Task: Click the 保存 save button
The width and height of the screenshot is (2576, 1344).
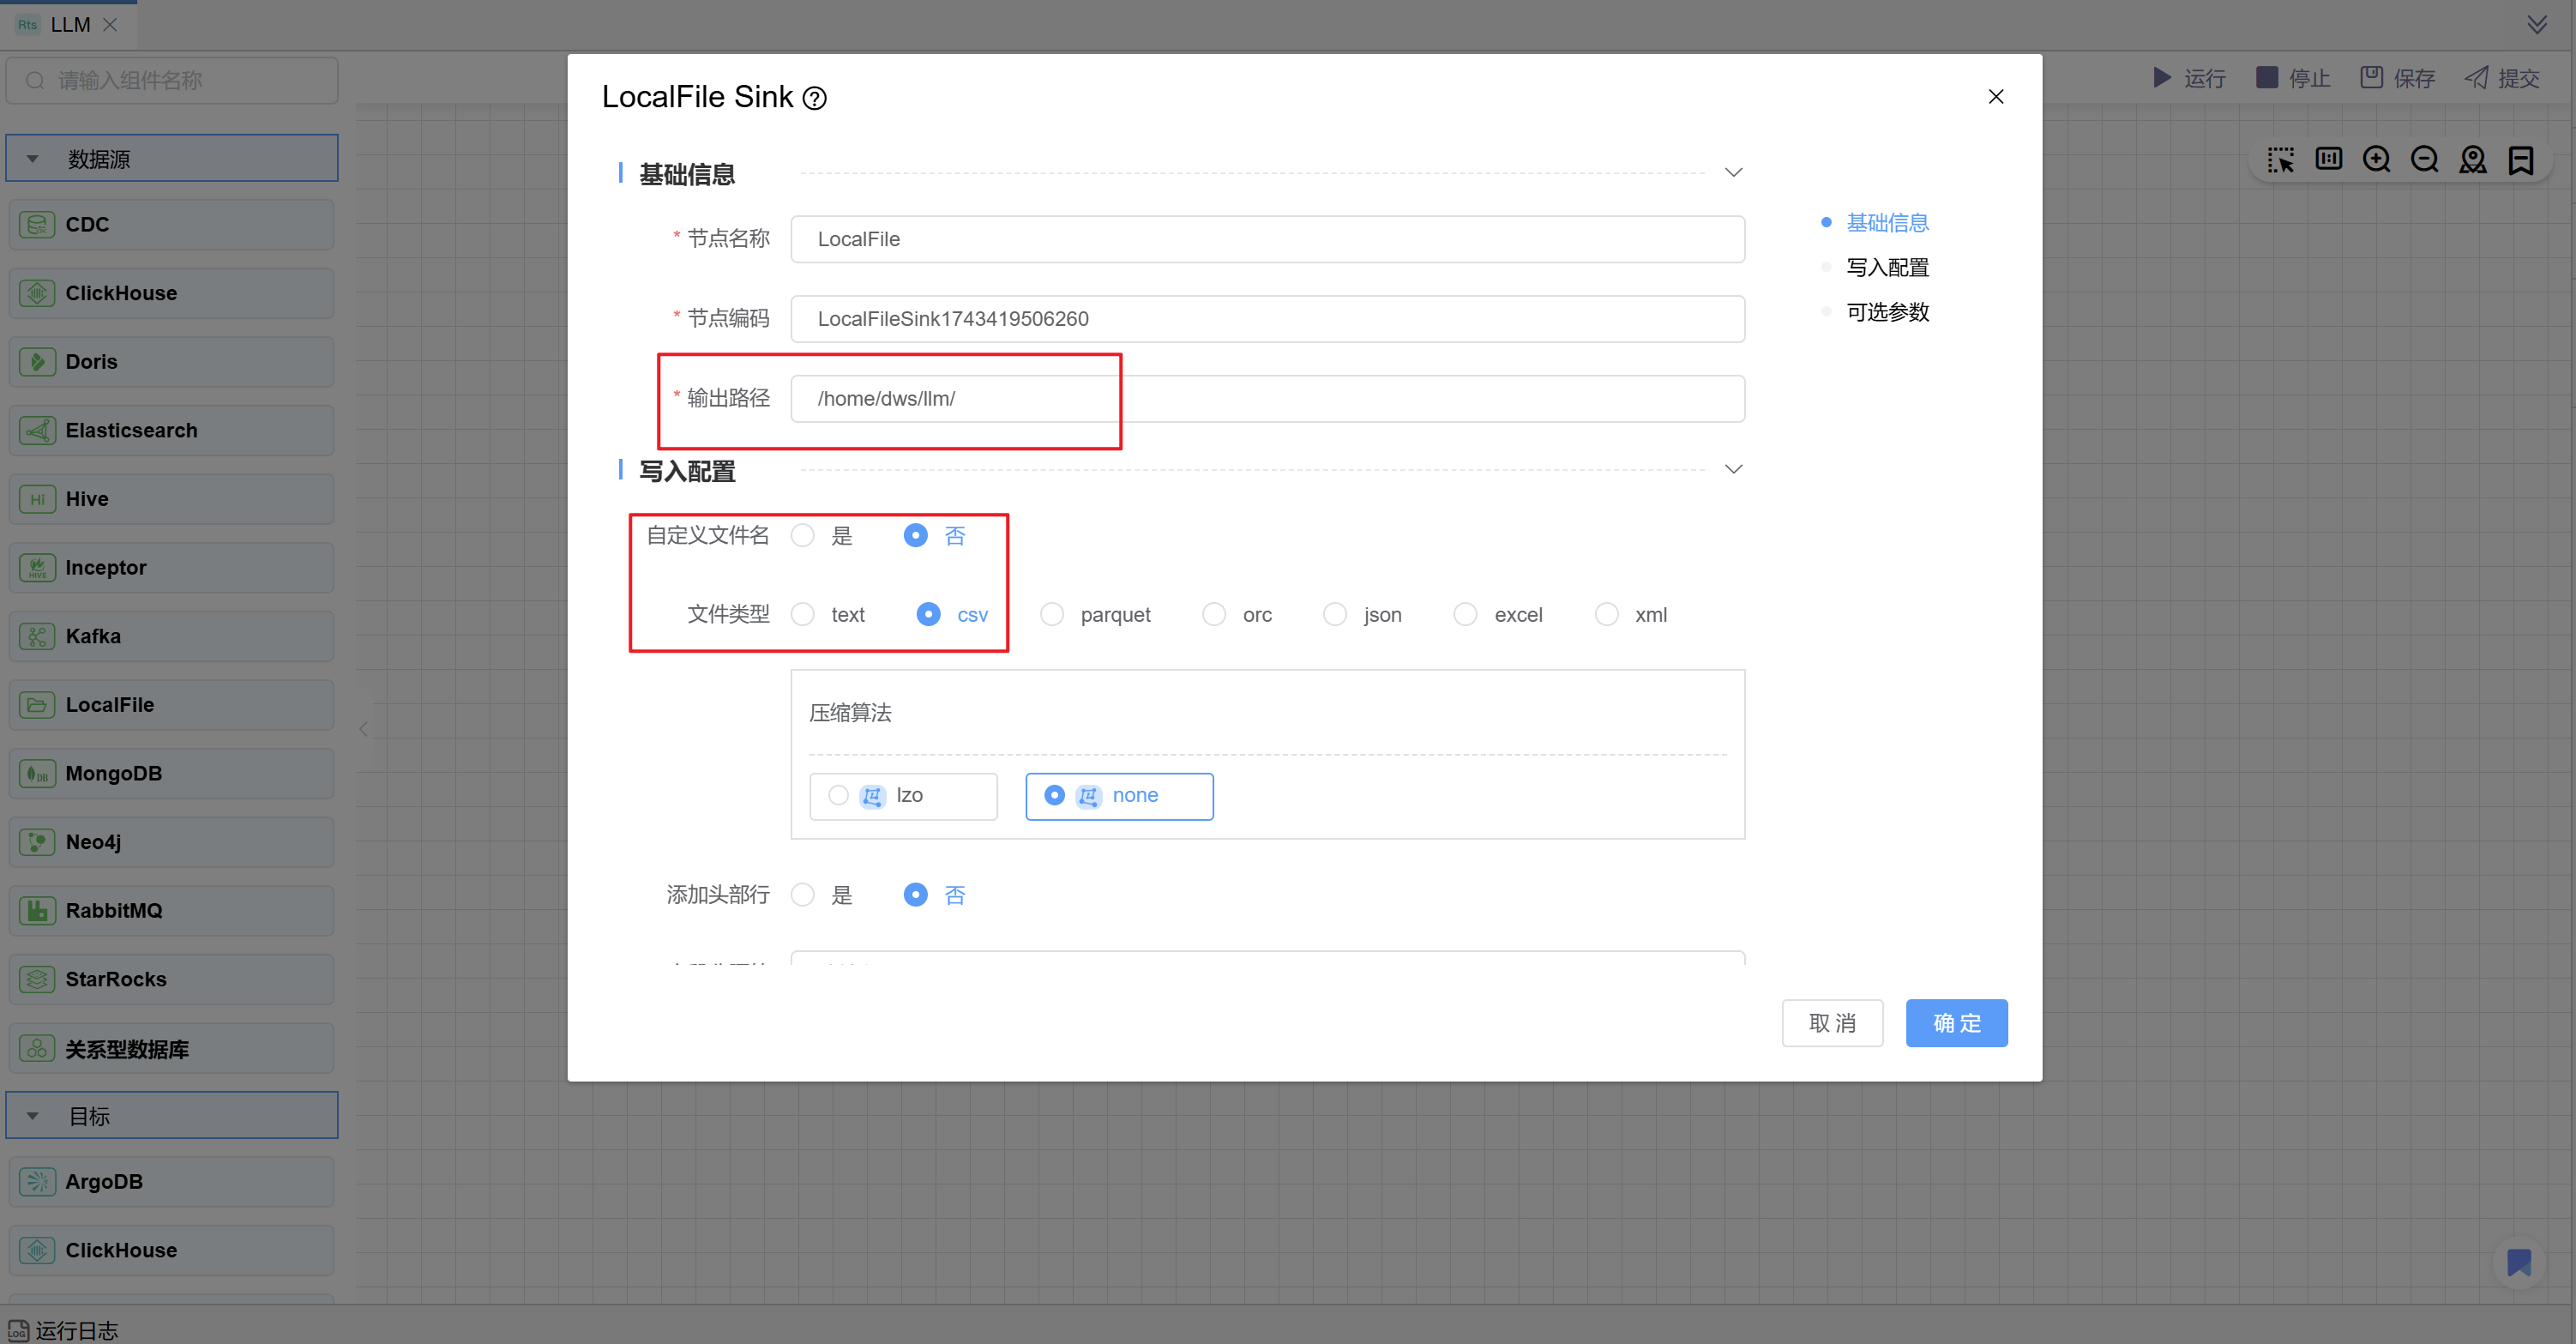Action: click(2398, 78)
